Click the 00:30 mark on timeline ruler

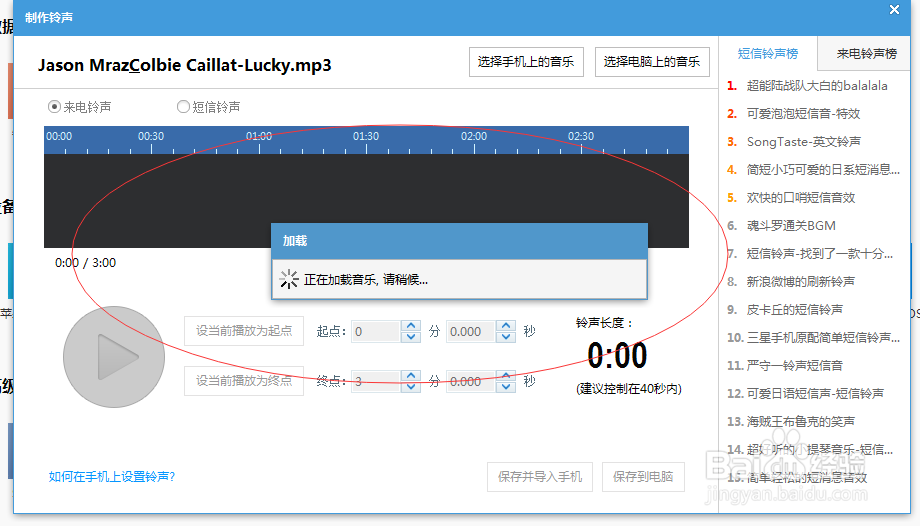pos(151,136)
